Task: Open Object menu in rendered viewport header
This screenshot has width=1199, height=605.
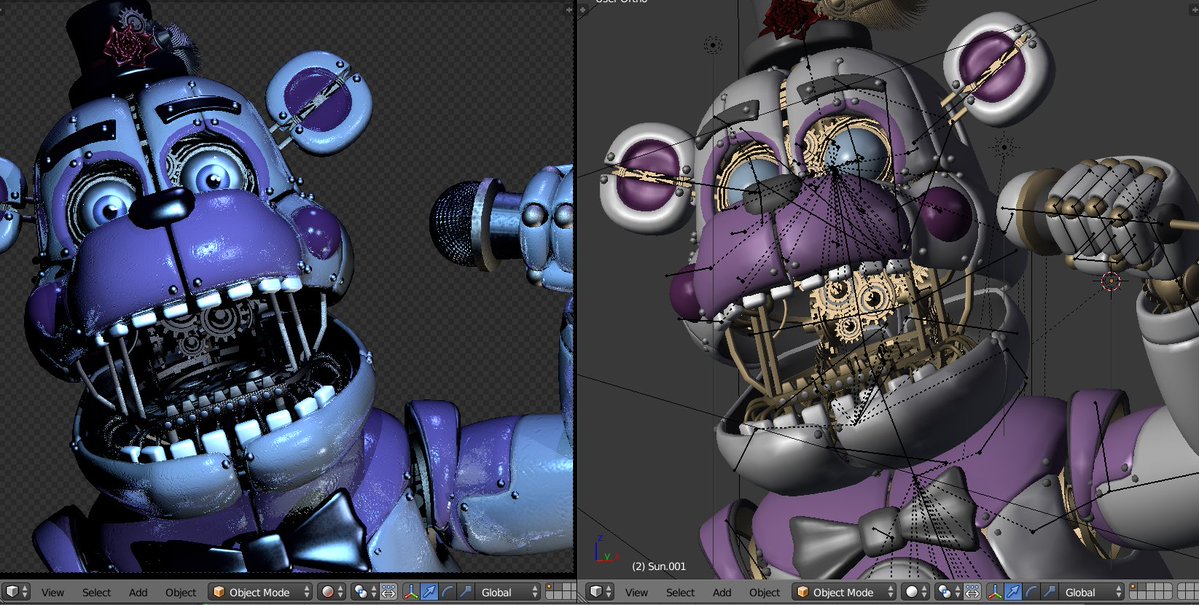Action: click(x=180, y=592)
